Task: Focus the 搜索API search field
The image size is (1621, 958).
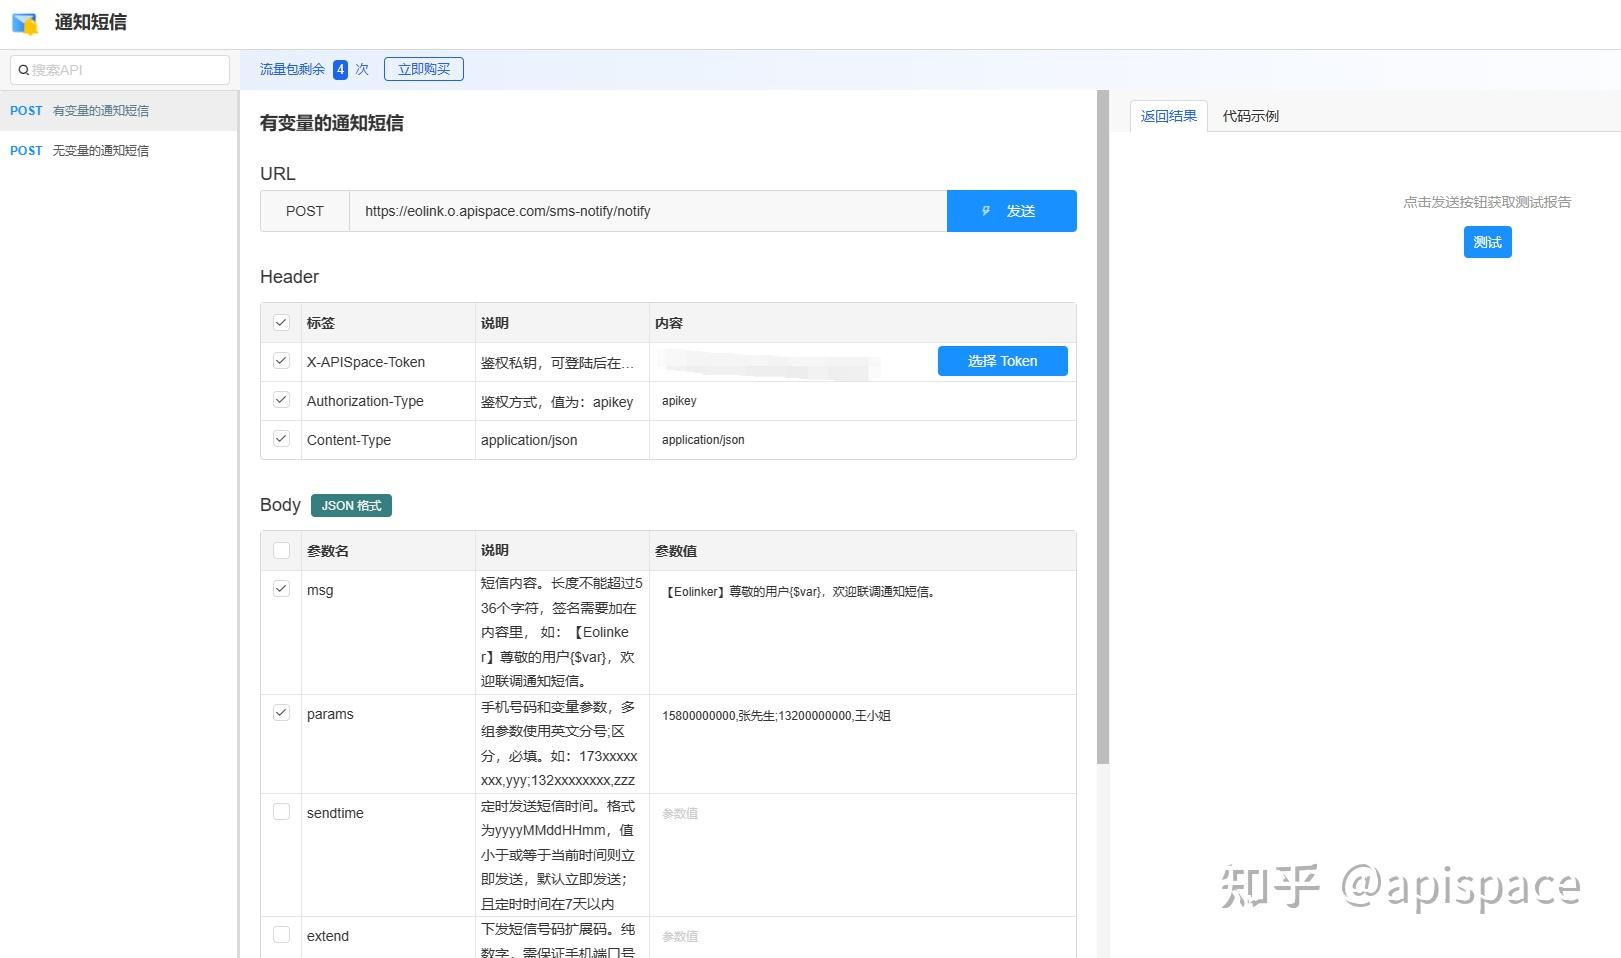Action: pos(120,70)
